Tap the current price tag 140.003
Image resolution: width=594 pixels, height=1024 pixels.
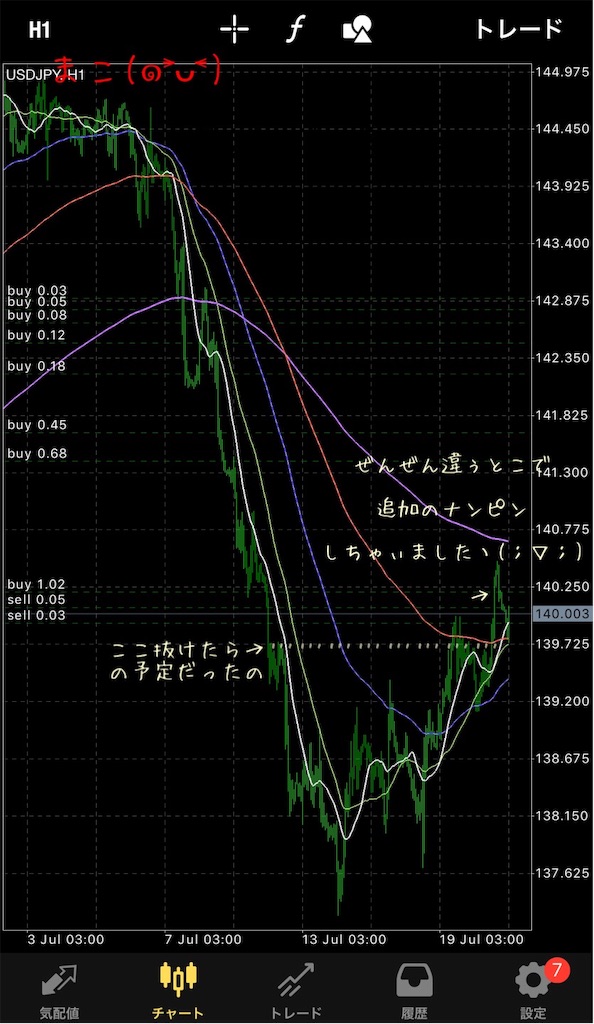click(563, 614)
